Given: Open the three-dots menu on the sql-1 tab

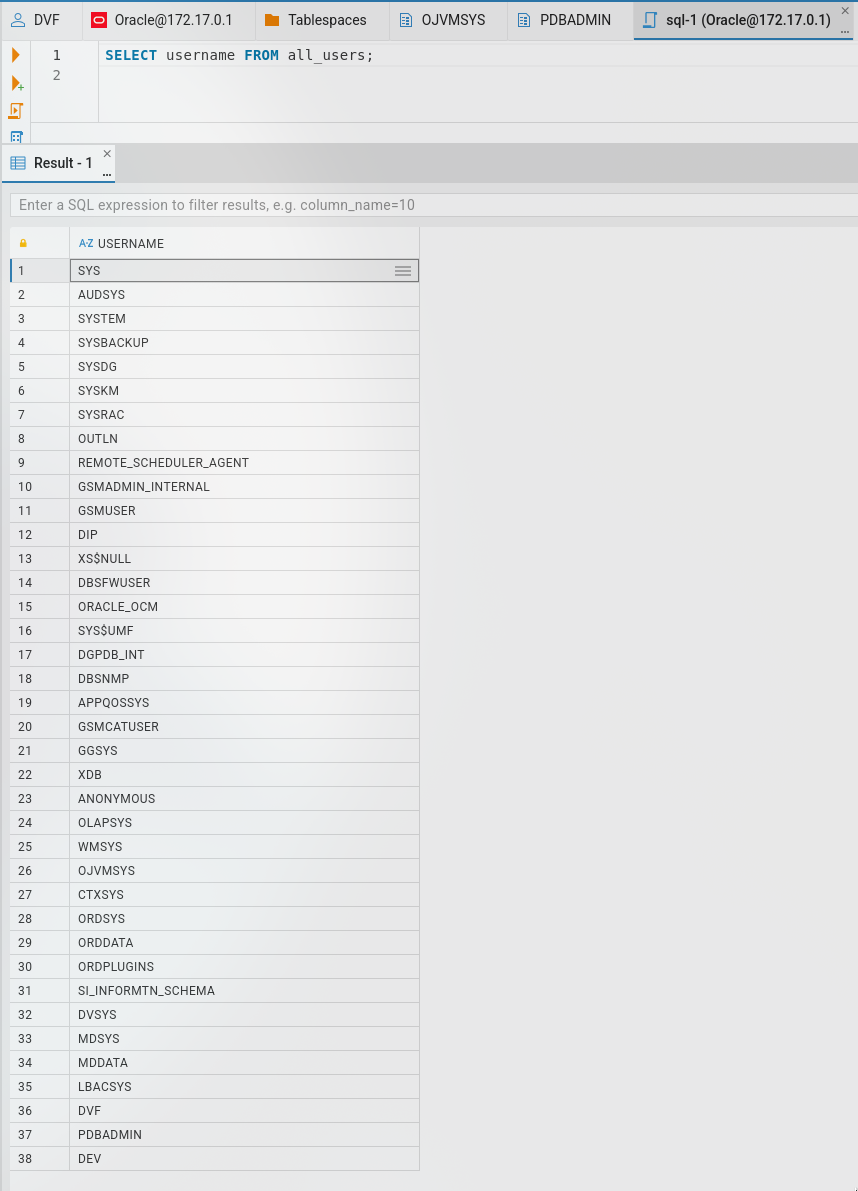Looking at the screenshot, I should pos(845,31).
